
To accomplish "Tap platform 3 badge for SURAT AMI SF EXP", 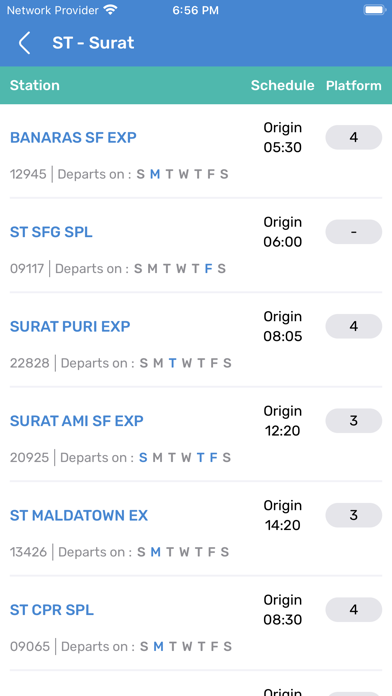I will (x=354, y=421).
